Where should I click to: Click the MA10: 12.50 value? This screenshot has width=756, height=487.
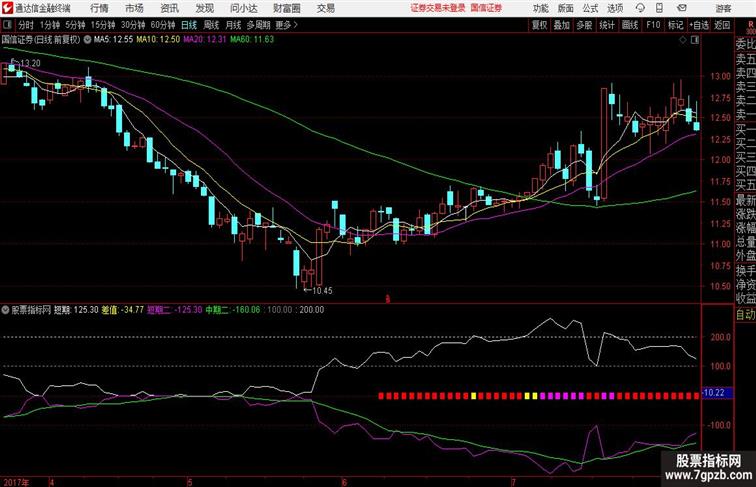(158, 40)
